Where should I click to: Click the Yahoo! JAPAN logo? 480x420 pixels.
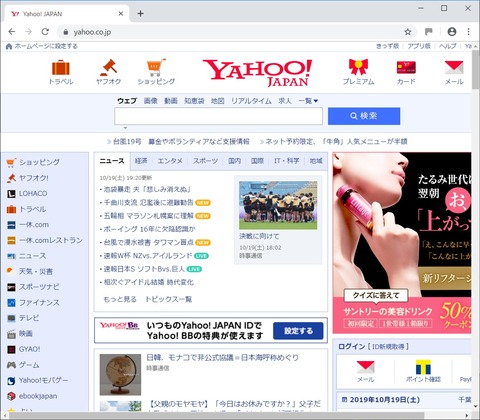click(x=257, y=73)
